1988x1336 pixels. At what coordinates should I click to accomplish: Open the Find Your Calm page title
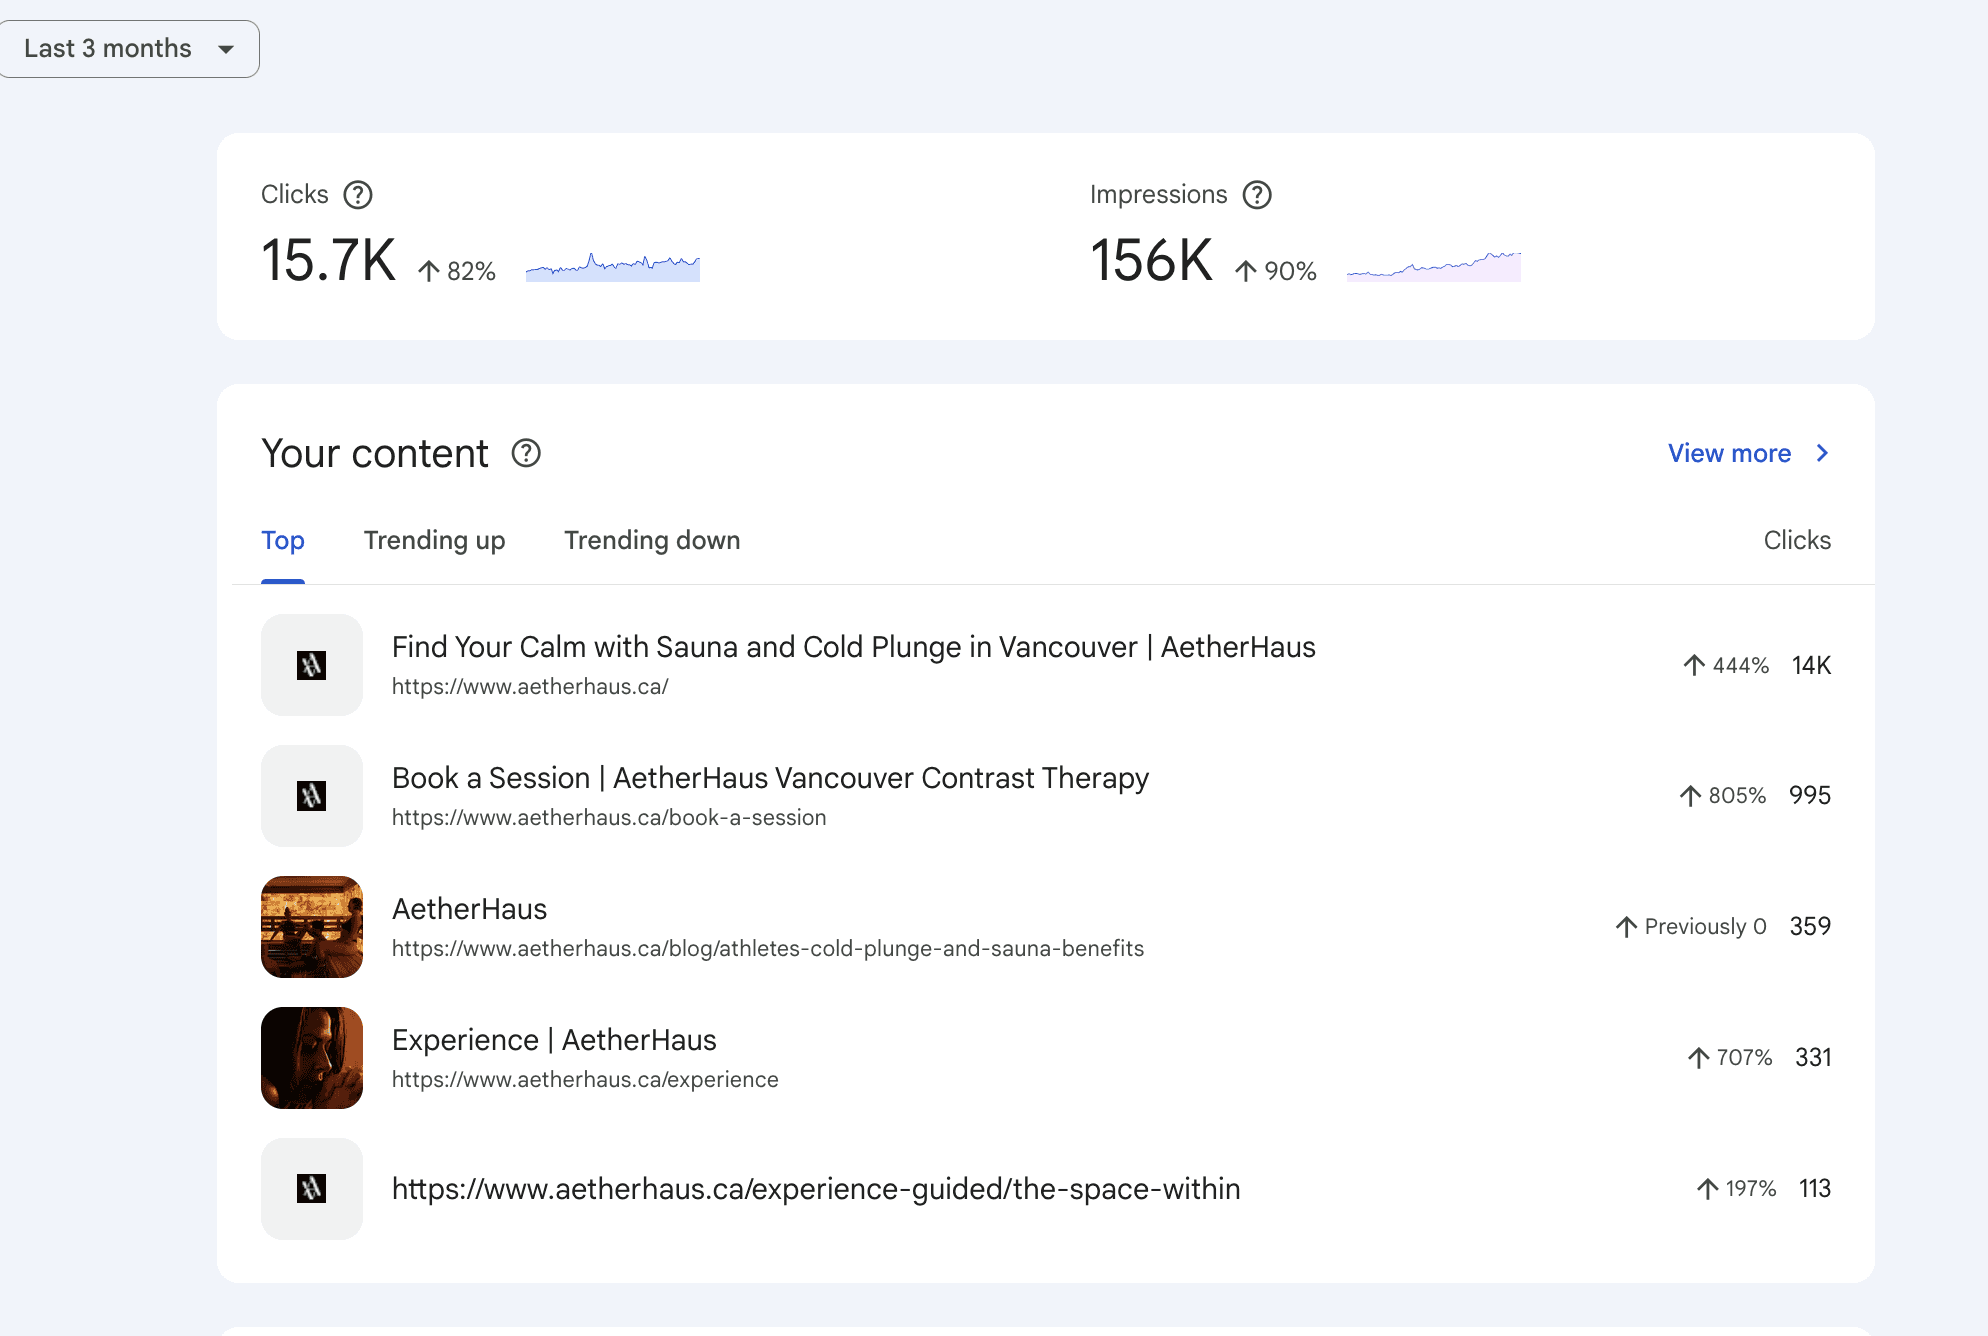coord(853,647)
